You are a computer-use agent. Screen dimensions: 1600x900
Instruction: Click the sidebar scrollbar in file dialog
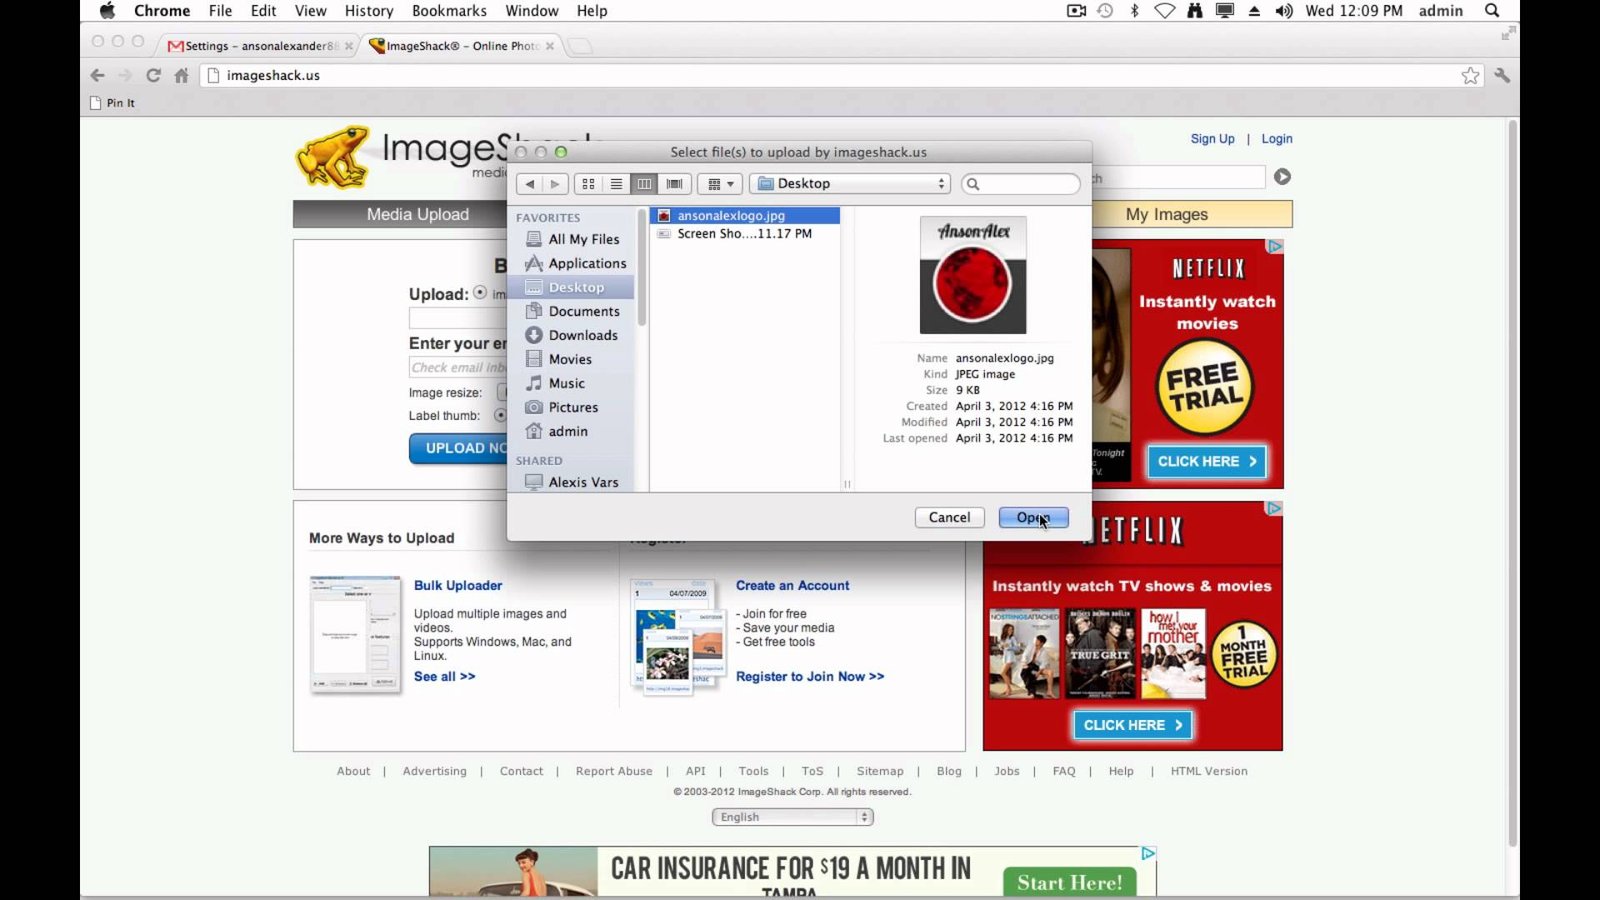641,268
